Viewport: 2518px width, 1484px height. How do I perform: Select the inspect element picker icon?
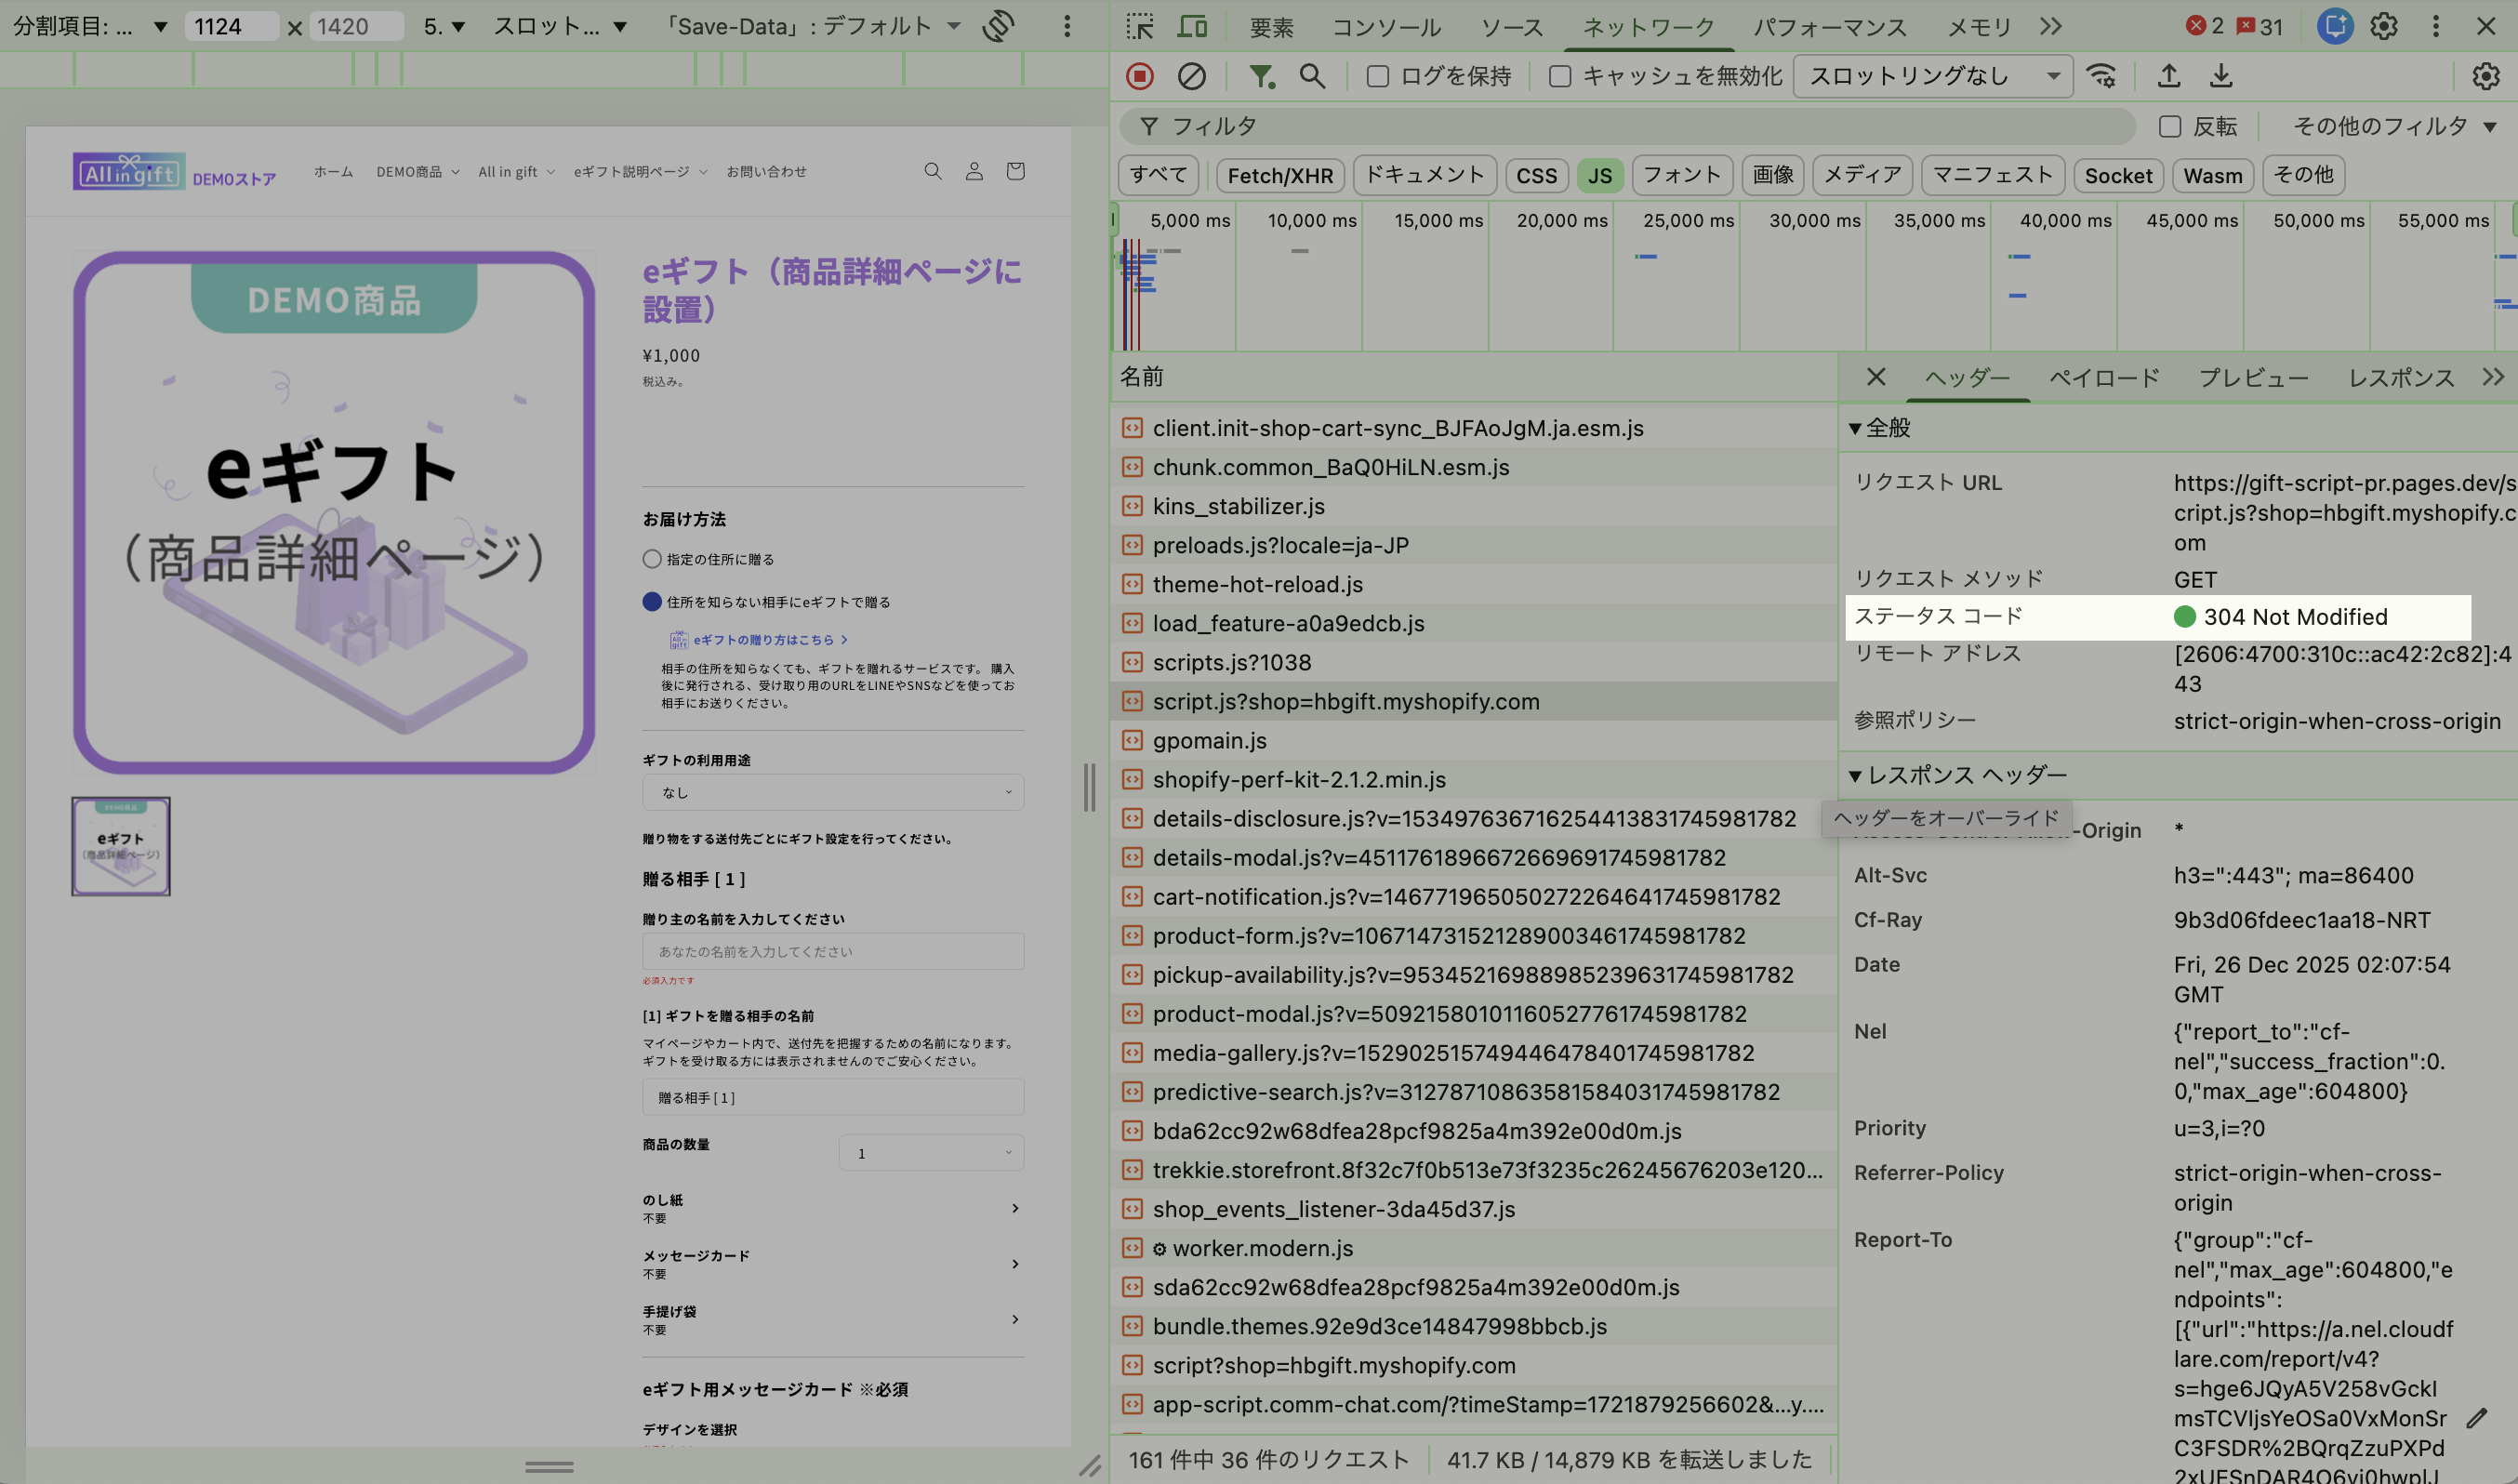(x=1139, y=26)
